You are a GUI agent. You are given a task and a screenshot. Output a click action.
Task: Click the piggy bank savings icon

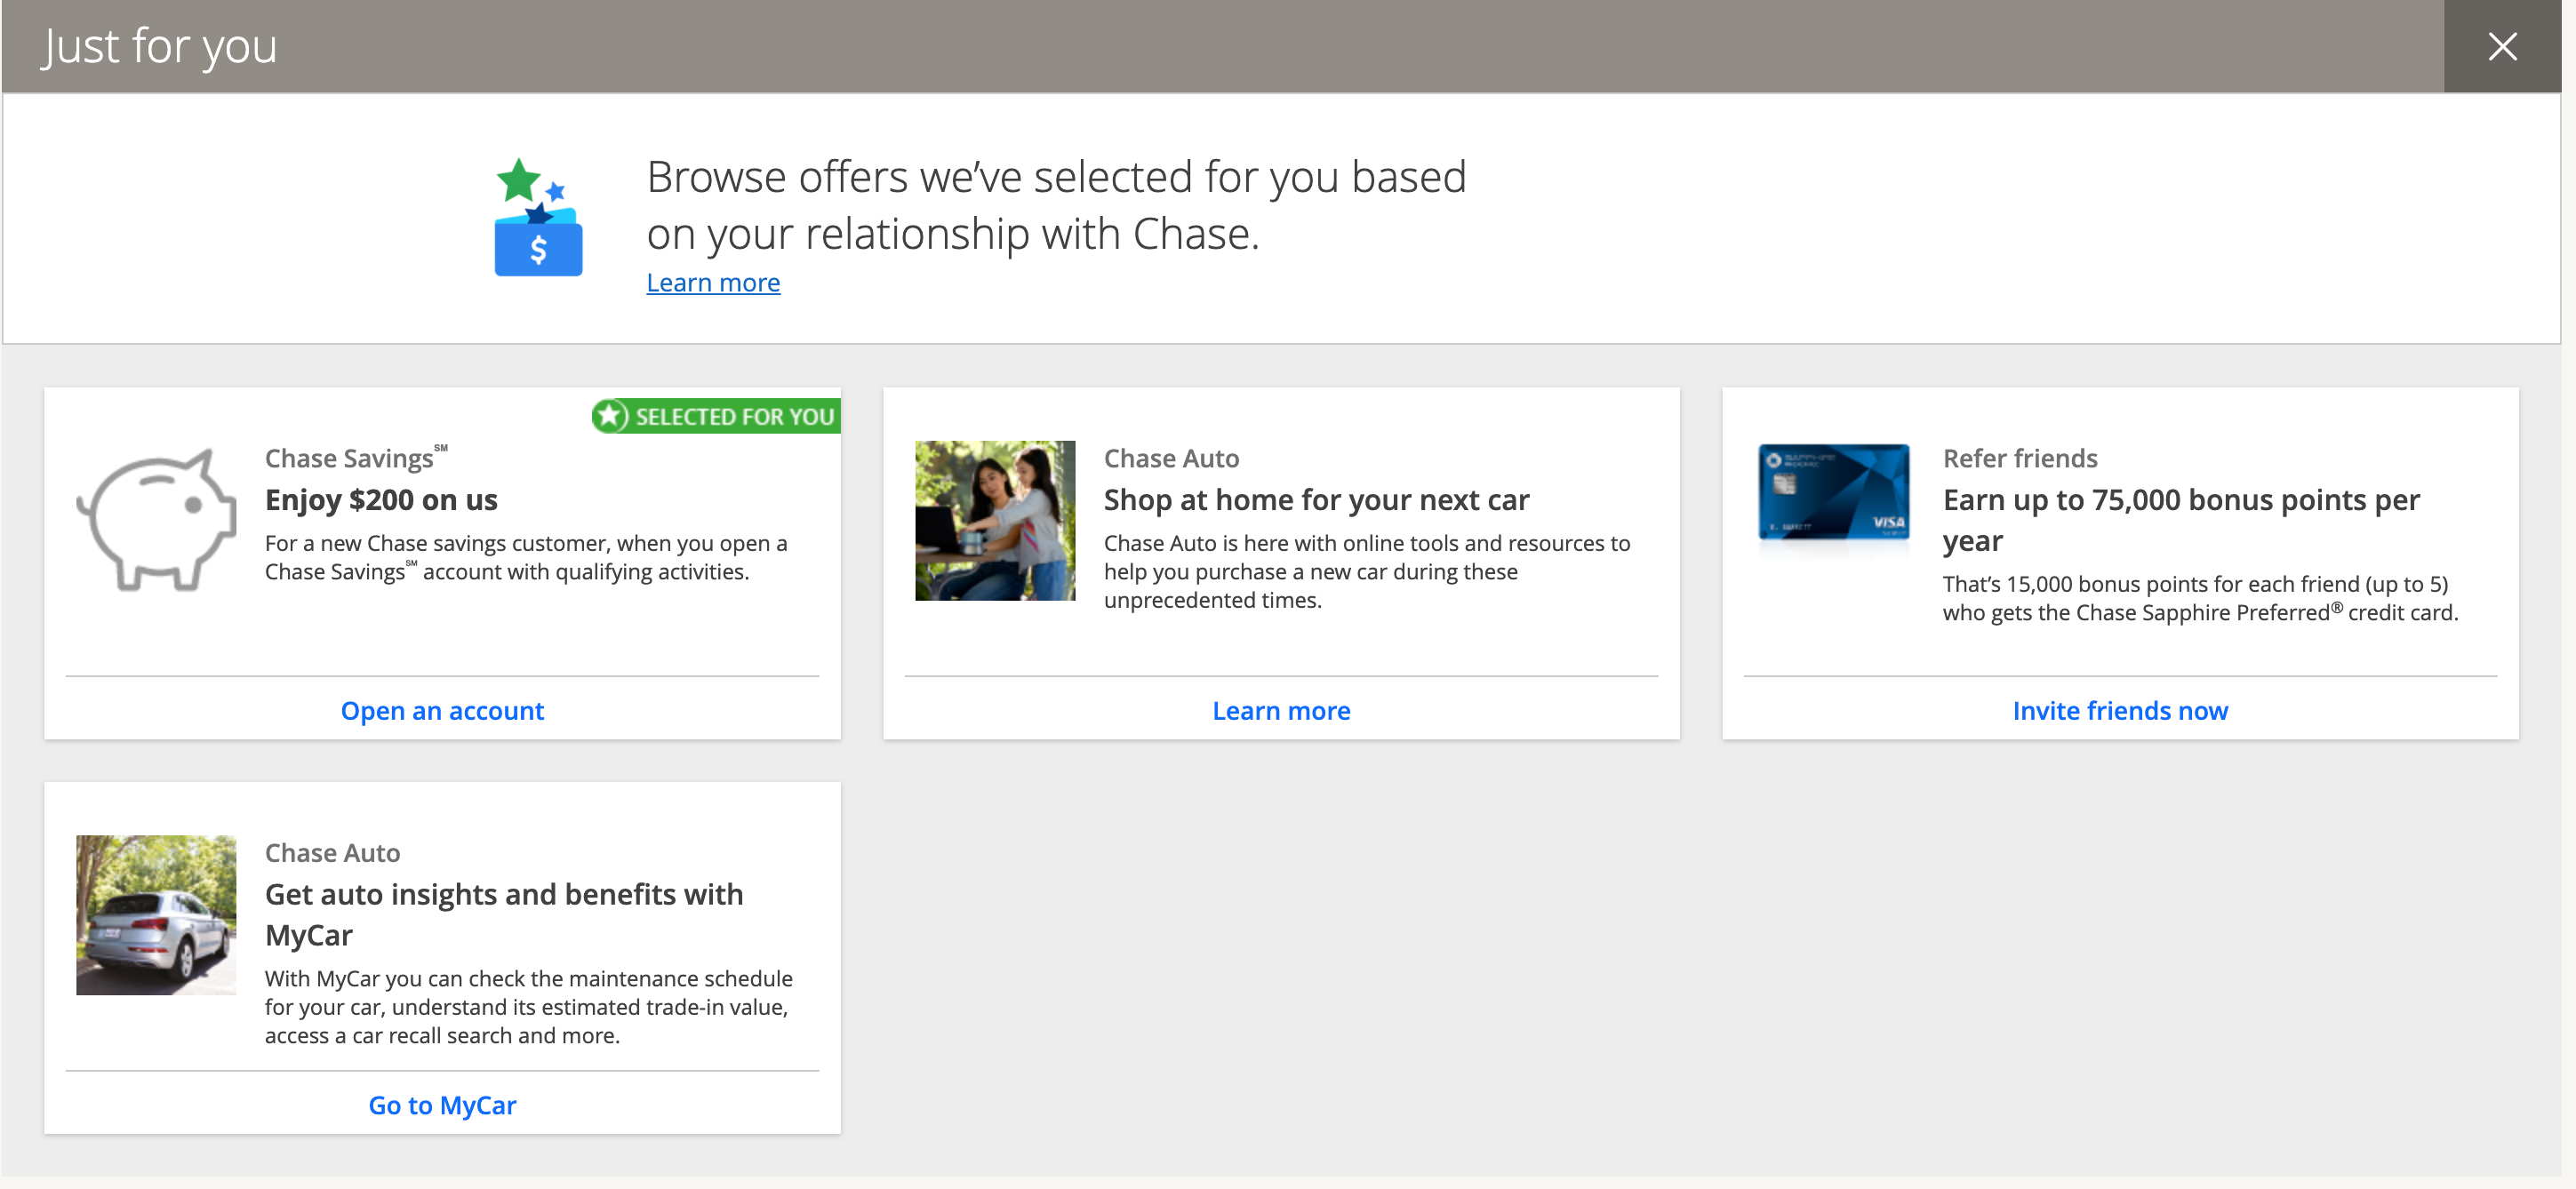(157, 520)
